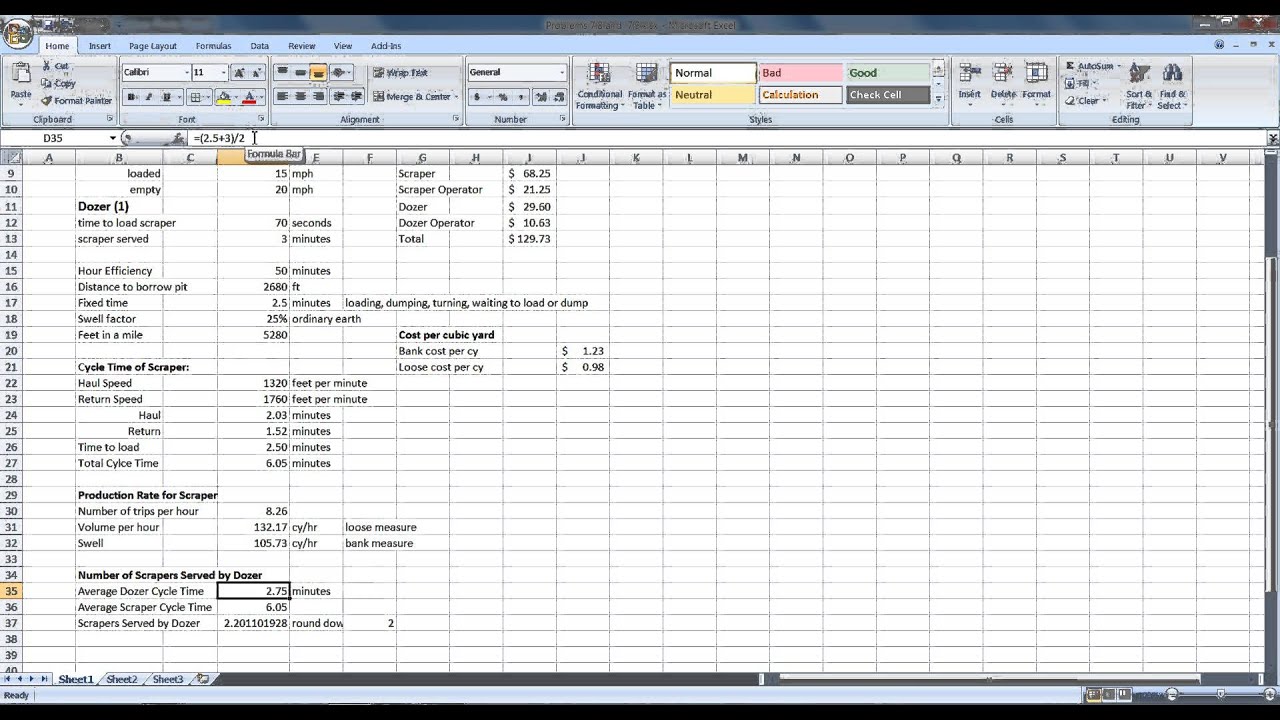
Task: Click Wrap Text
Action: [x=400, y=72]
